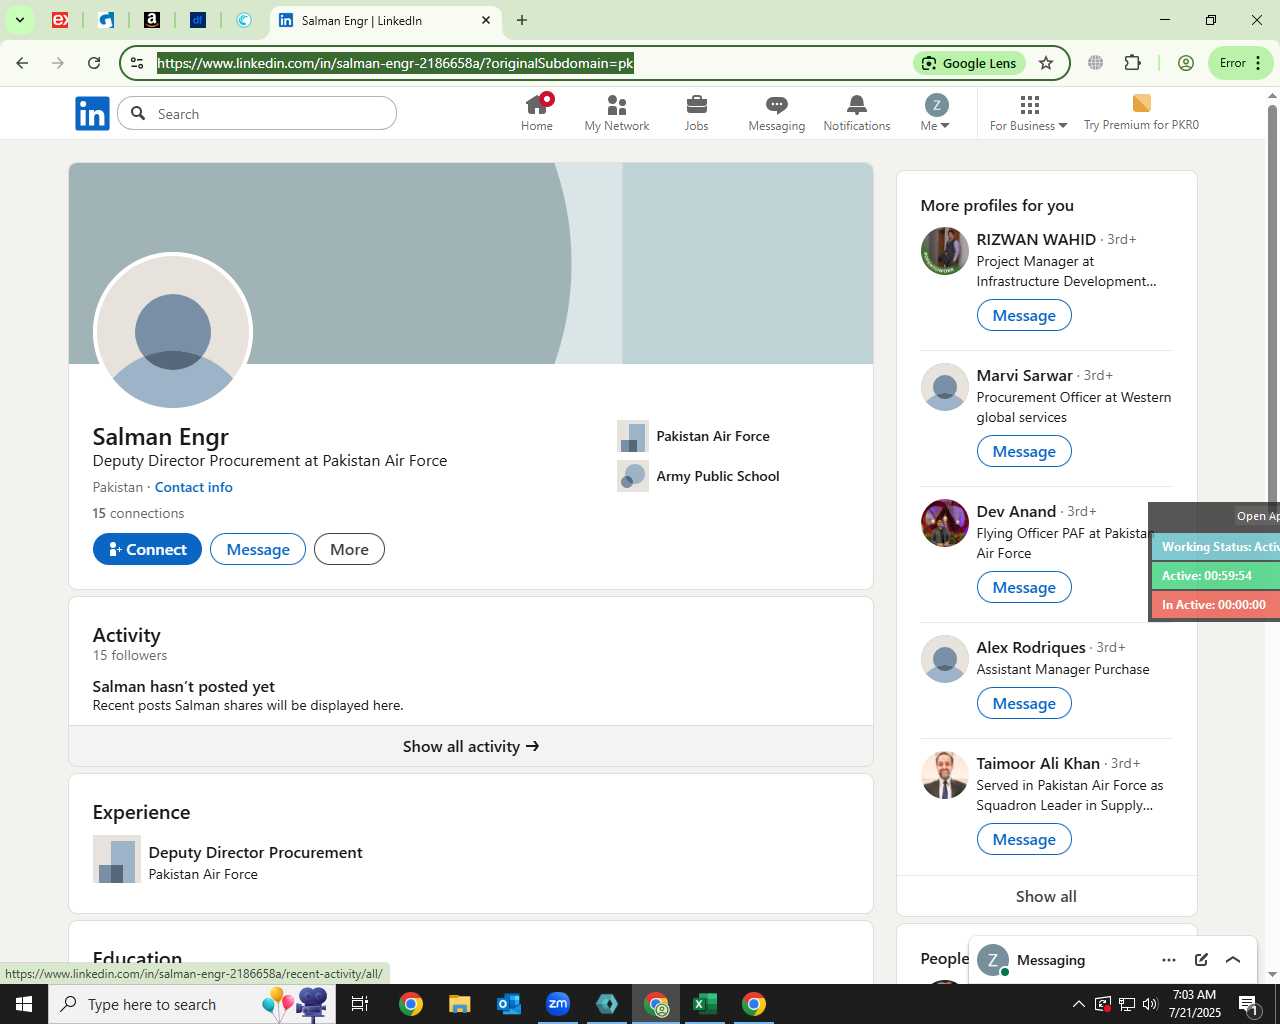Bookmark this page with star icon
Viewport: 1280px width, 1024px height.
(1046, 63)
